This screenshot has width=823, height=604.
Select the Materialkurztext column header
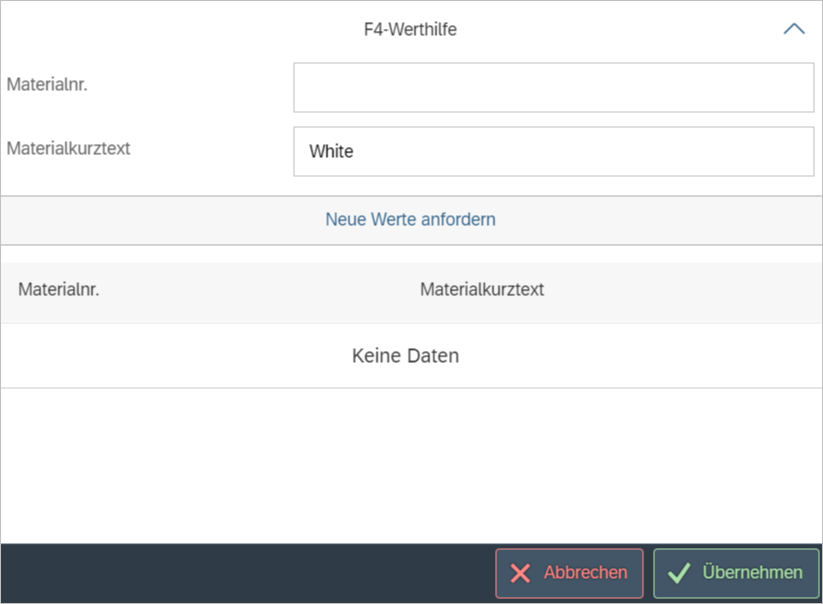pyautogui.click(x=482, y=290)
